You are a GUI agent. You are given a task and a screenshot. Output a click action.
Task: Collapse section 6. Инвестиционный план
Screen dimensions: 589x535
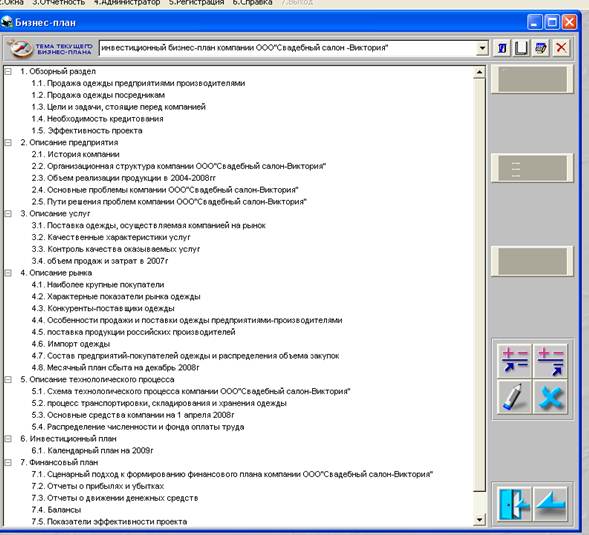pos(8,439)
